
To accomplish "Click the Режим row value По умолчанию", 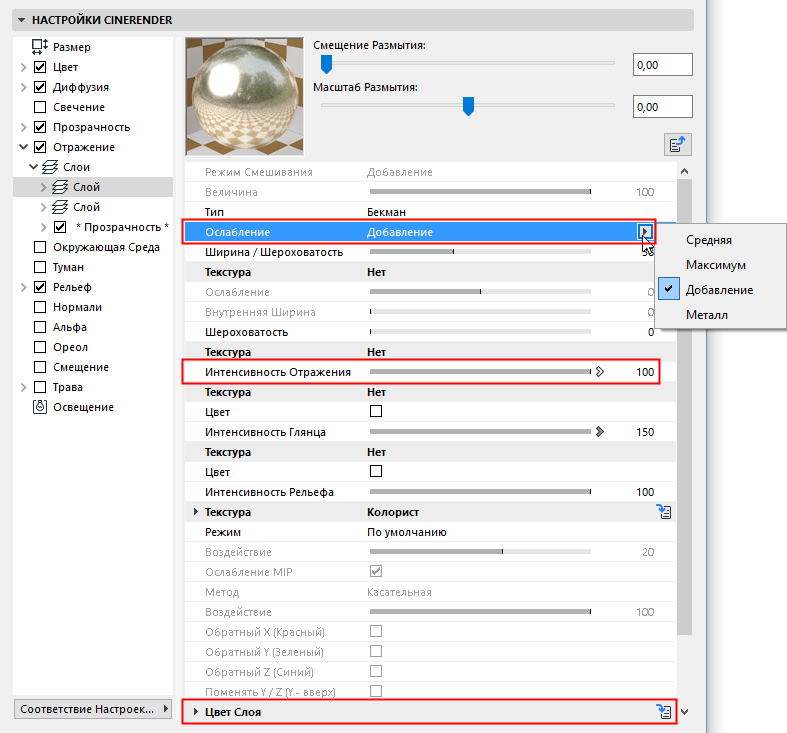I will [407, 532].
